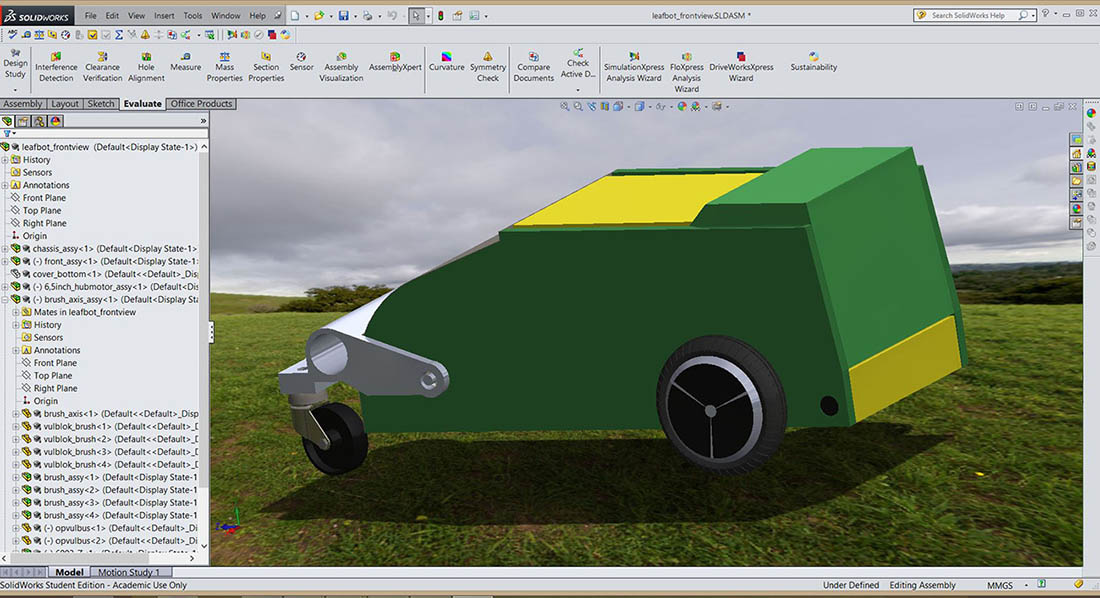The height and width of the screenshot is (598, 1100).
Task: Click the Edit Appearance color sphere icon
Action: pos(681,107)
